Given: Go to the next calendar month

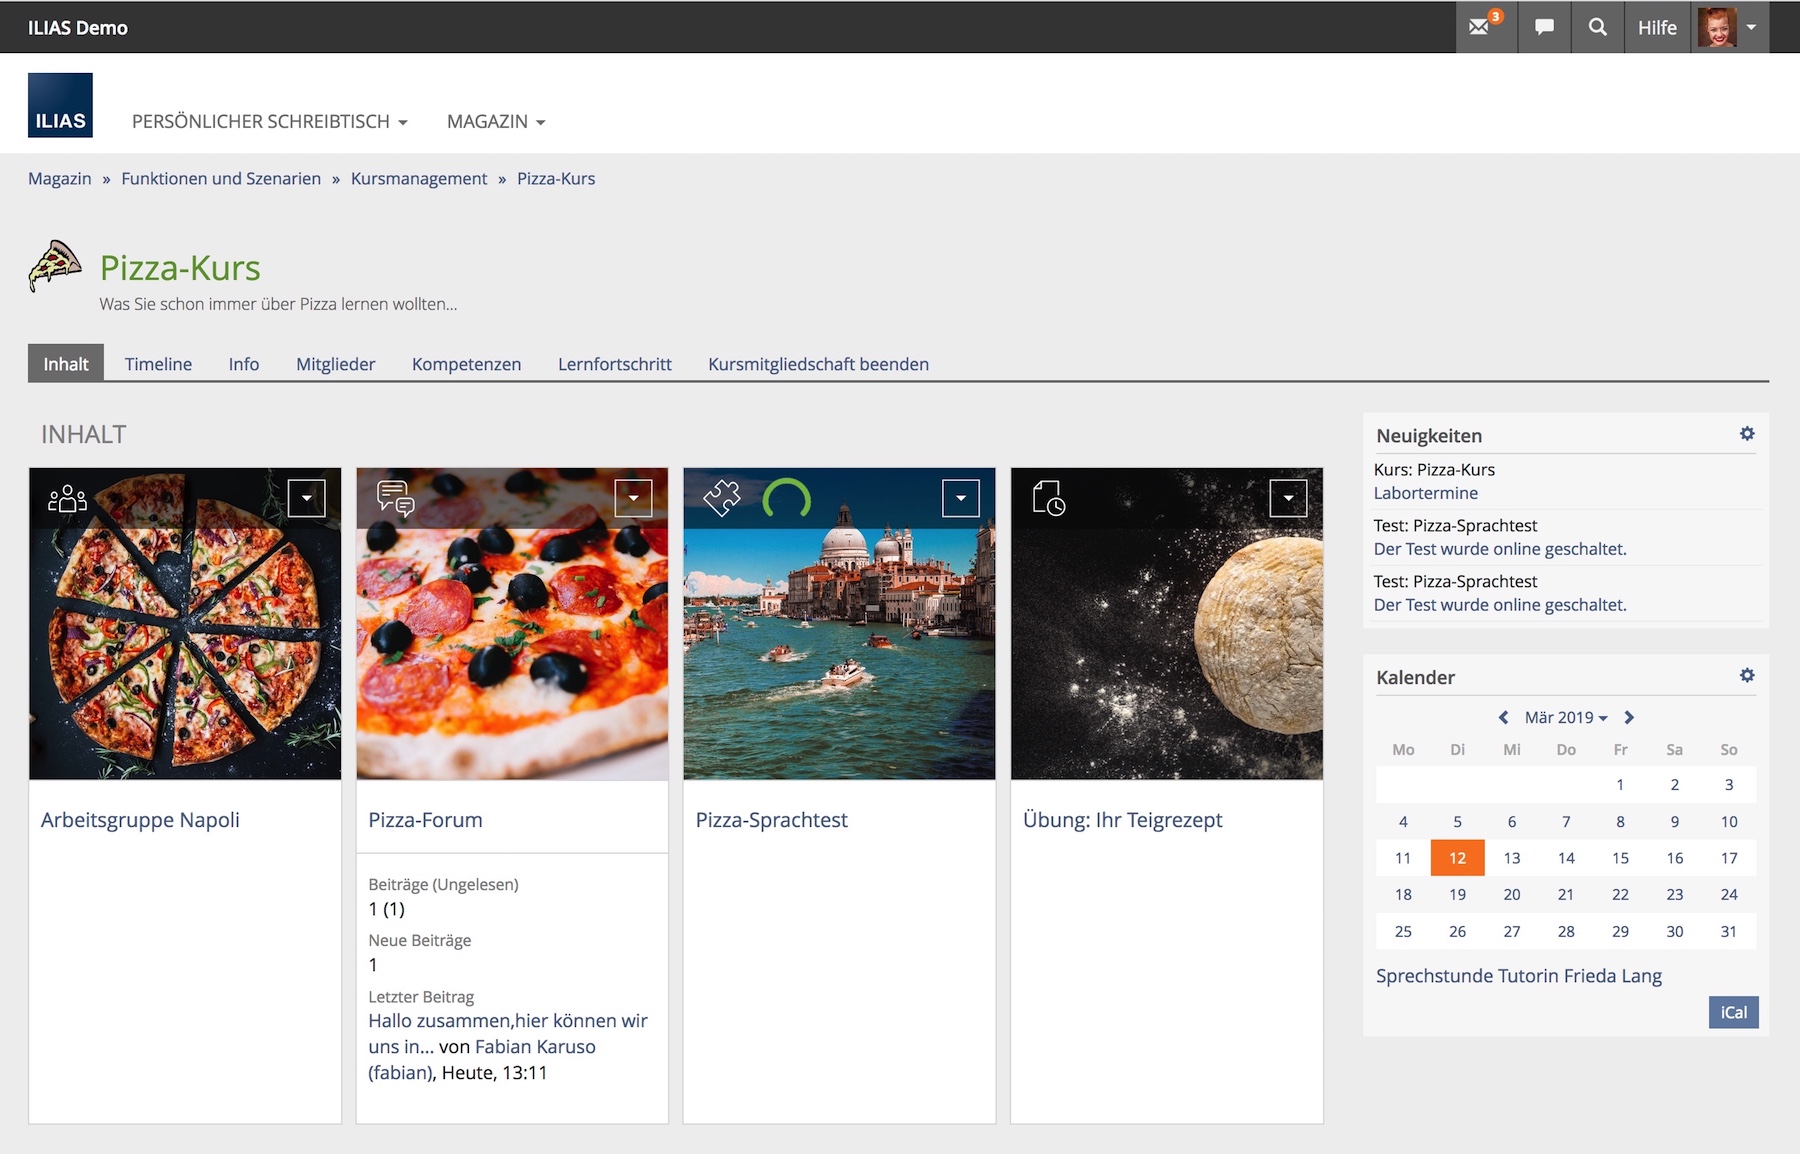Looking at the screenshot, I should (x=1629, y=718).
